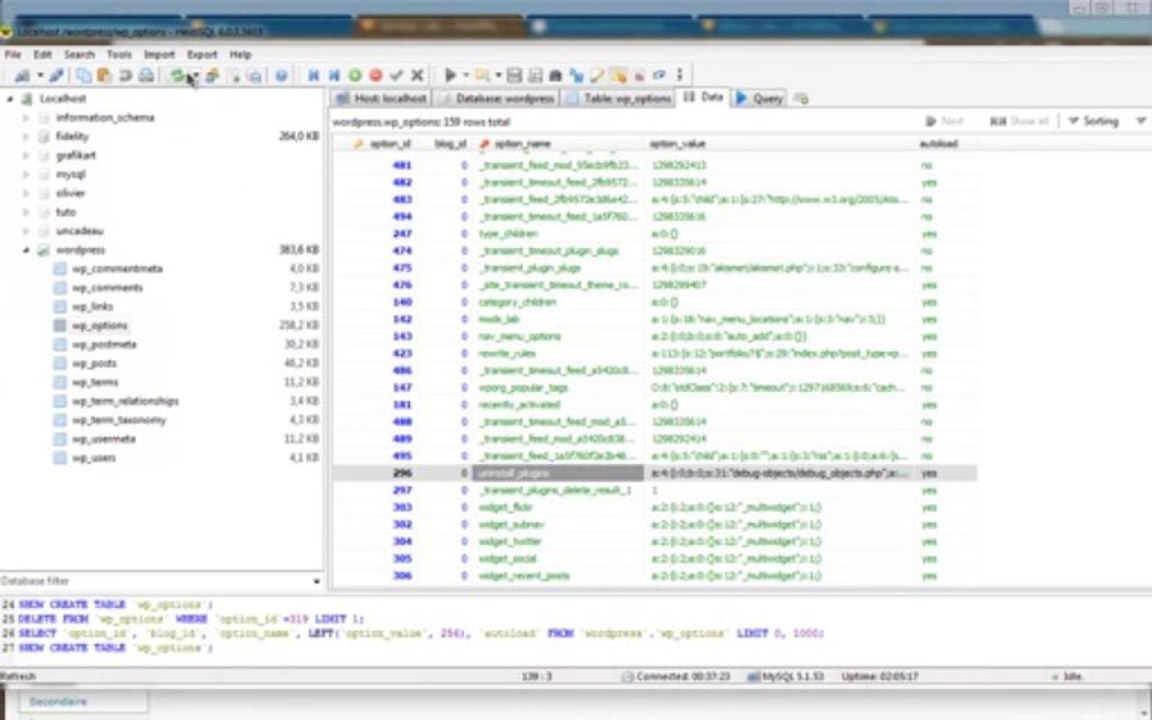The image size is (1152, 720).
Task: Select the wp_usermeta table
Action: [x=104, y=439]
